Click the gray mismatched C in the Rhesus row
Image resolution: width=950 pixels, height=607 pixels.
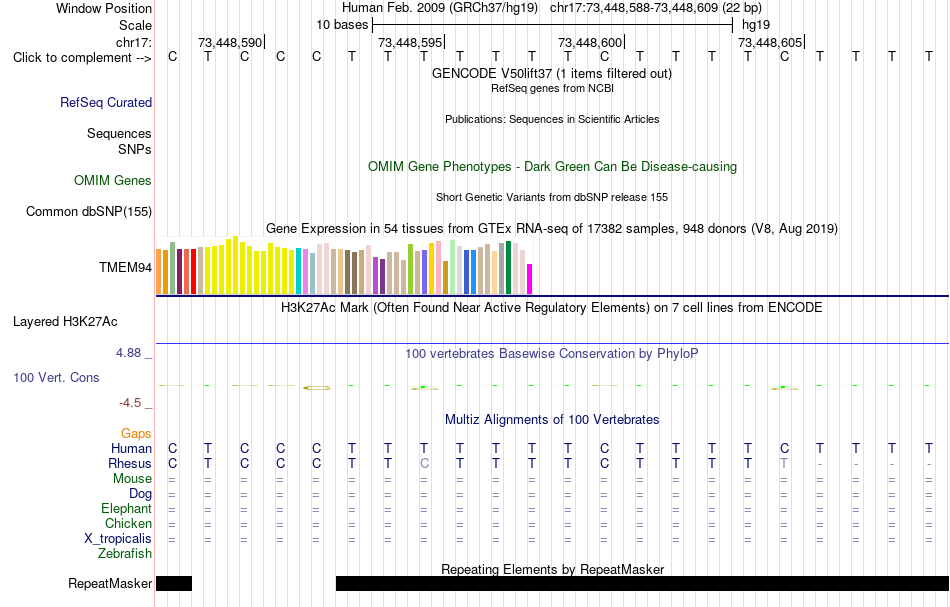pos(424,463)
